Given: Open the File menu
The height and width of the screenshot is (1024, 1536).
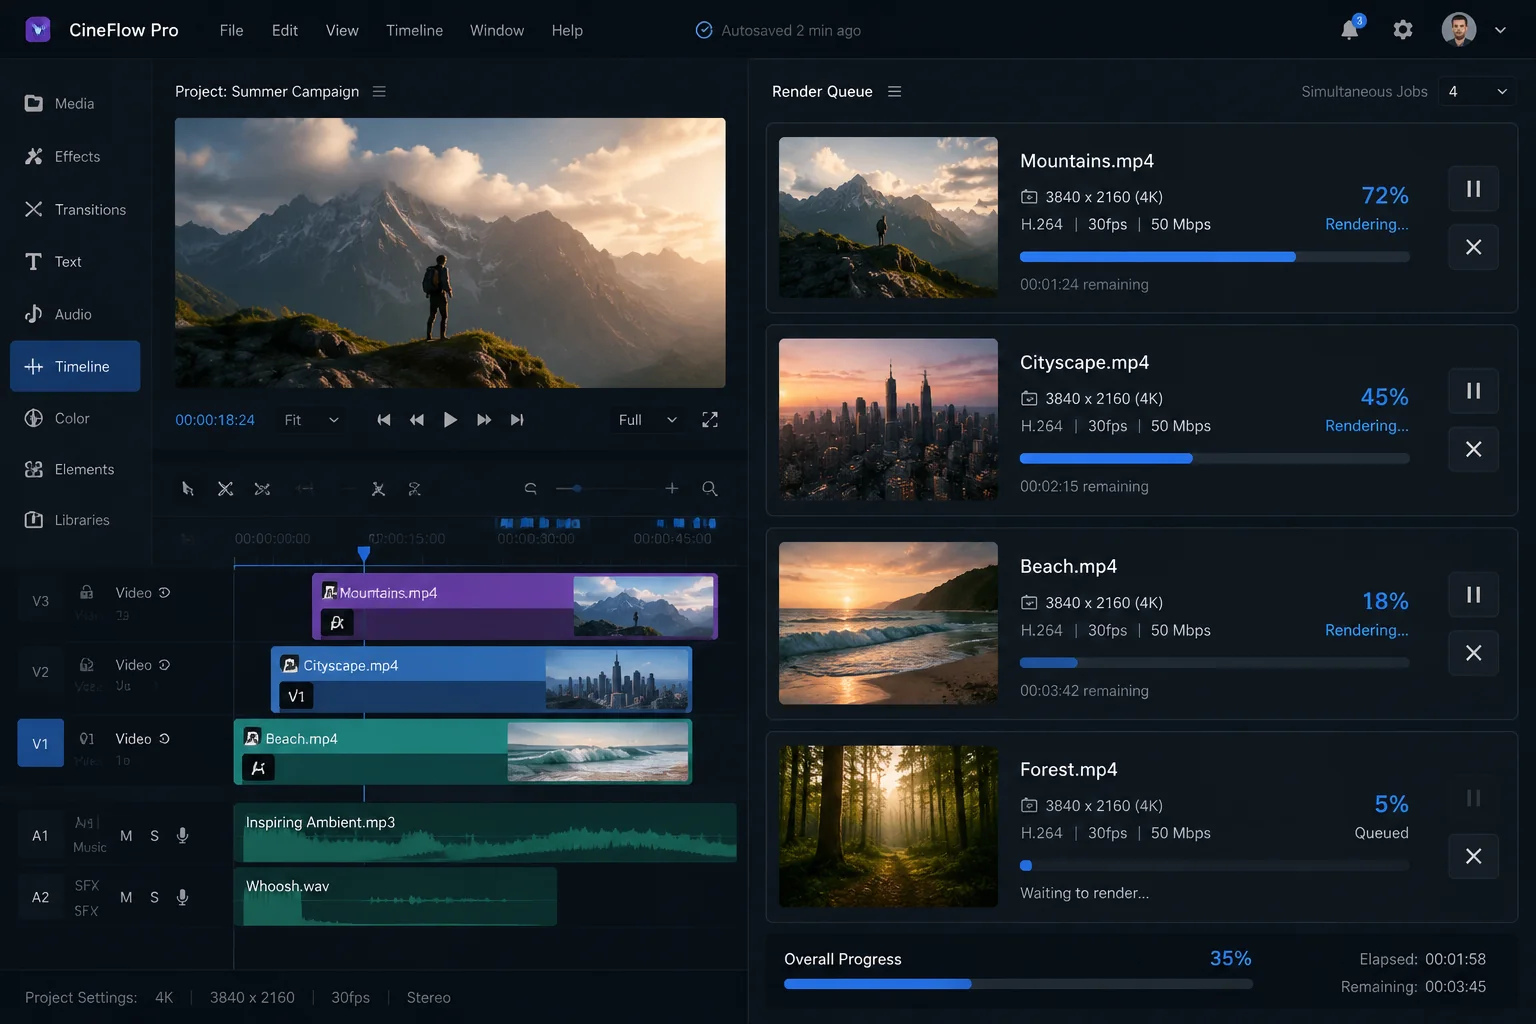Looking at the screenshot, I should (x=232, y=30).
